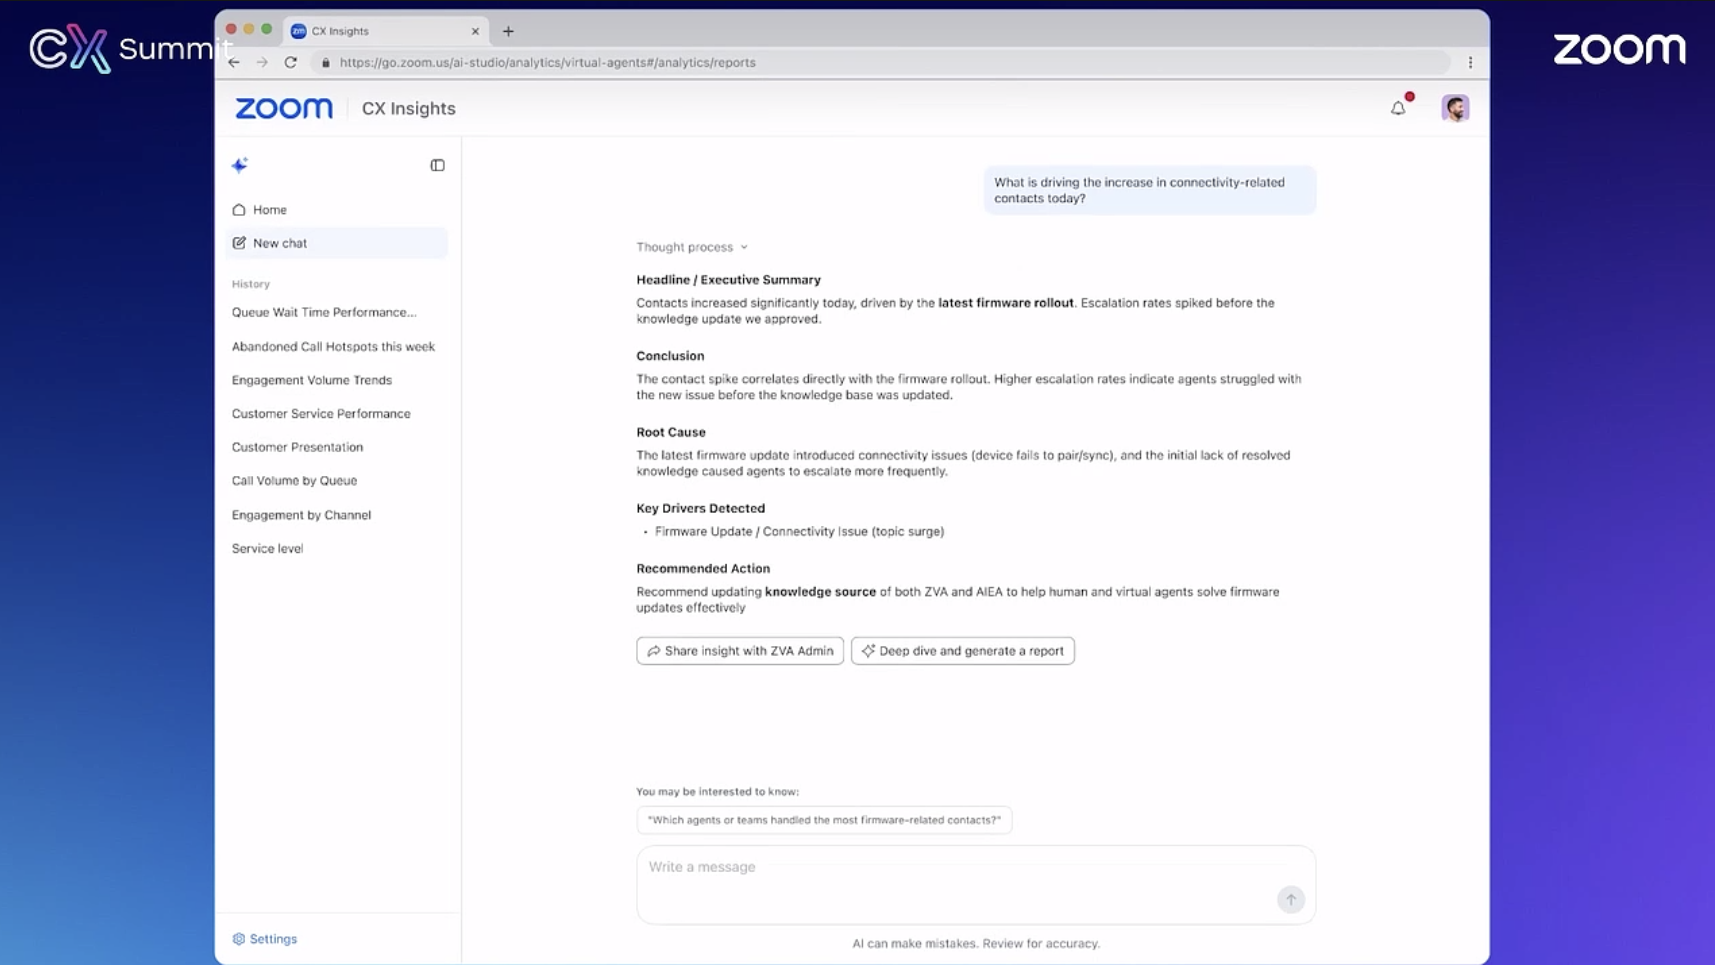Click the browser reload icon
Image resolution: width=1715 pixels, height=965 pixels.
click(x=291, y=62)
